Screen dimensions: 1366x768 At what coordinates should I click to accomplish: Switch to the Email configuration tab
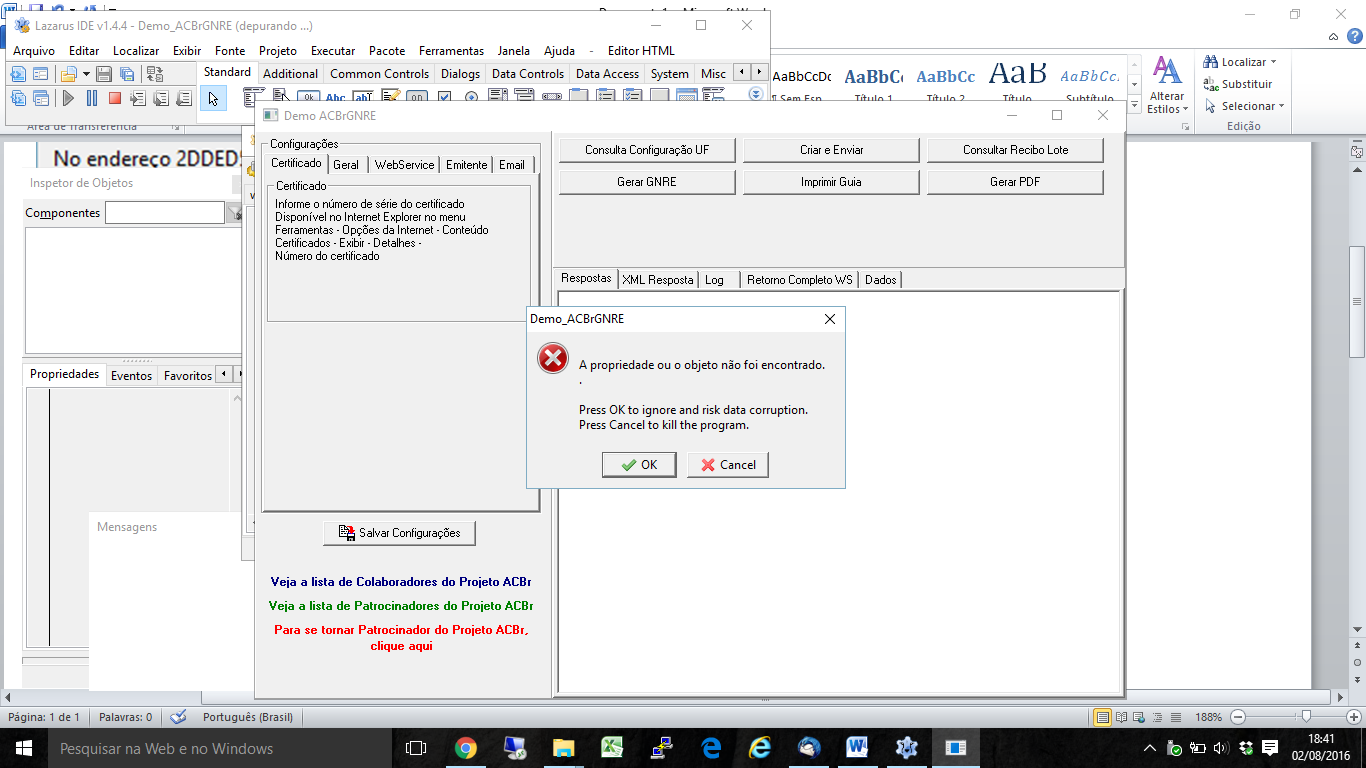[x=512, y=165]
